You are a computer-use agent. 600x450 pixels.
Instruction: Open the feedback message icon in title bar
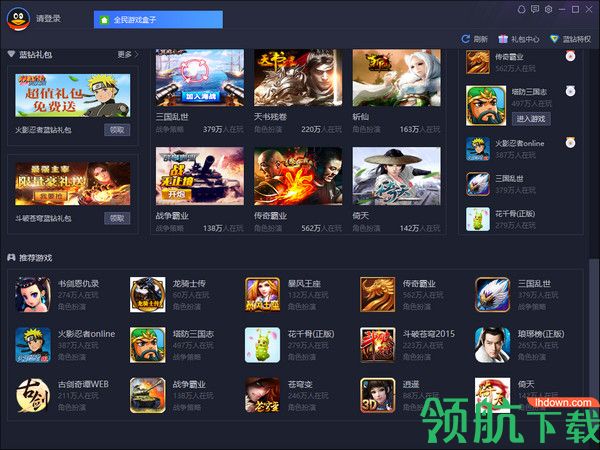tap(535, 9)
